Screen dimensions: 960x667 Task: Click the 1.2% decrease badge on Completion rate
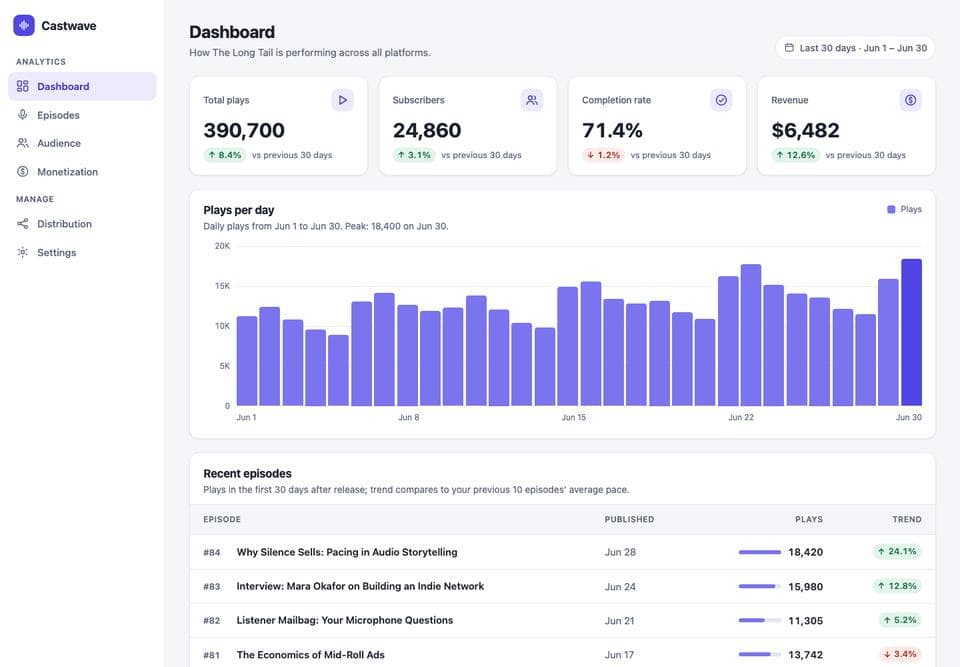[x=603, y=155]
